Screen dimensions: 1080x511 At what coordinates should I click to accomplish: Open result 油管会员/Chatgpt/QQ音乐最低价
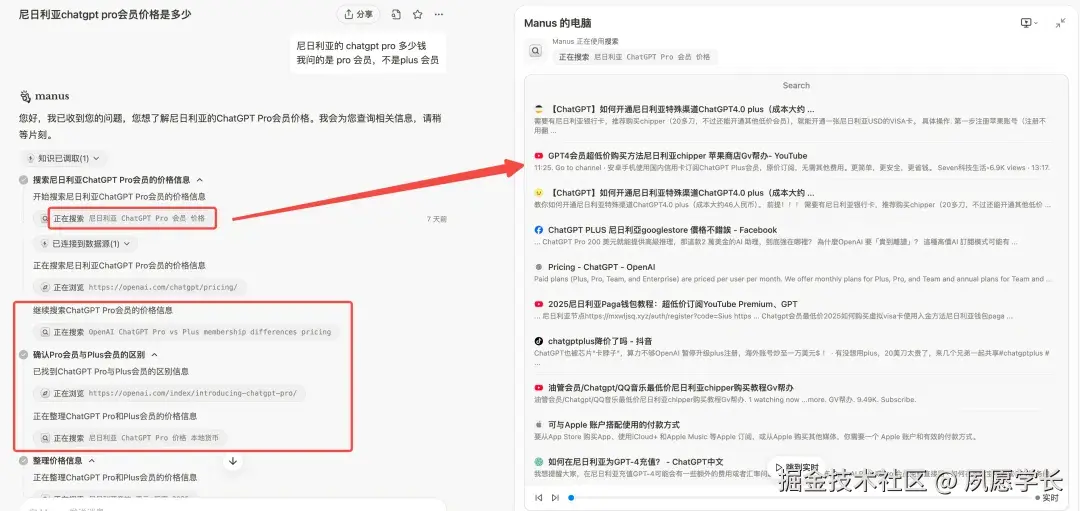671,388
